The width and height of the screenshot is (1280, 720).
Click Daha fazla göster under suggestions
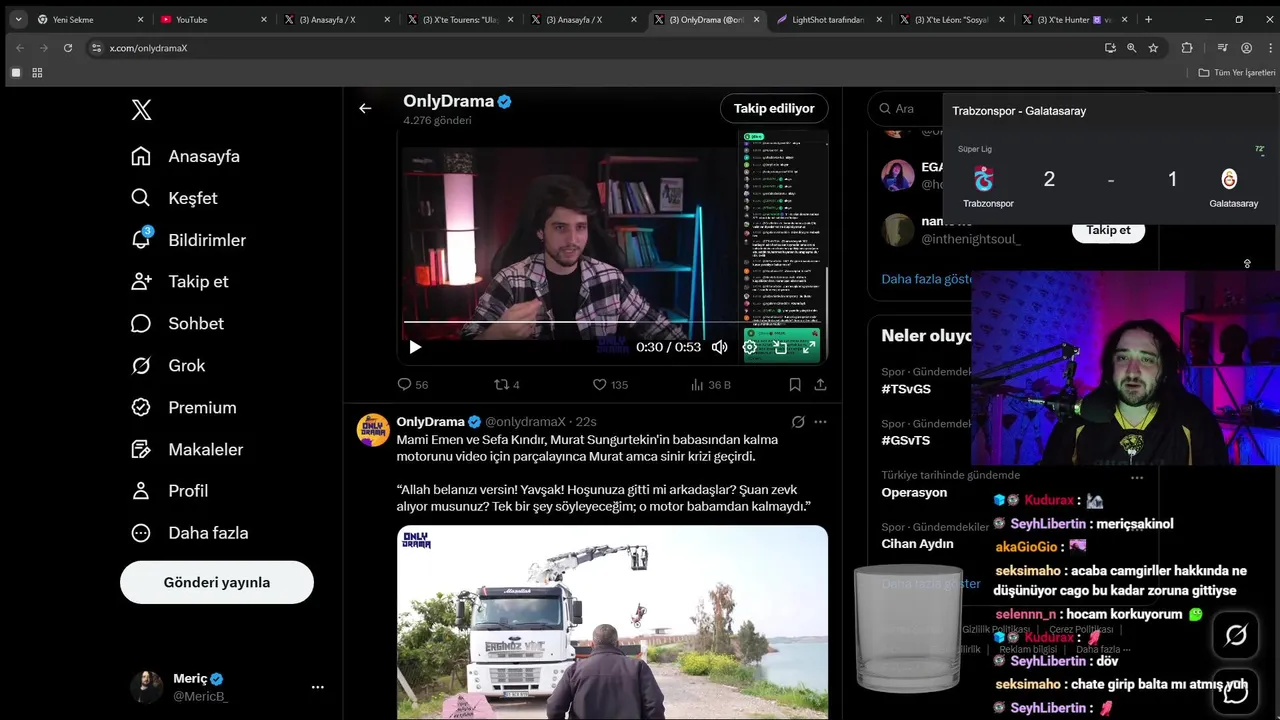pos(926,279)
